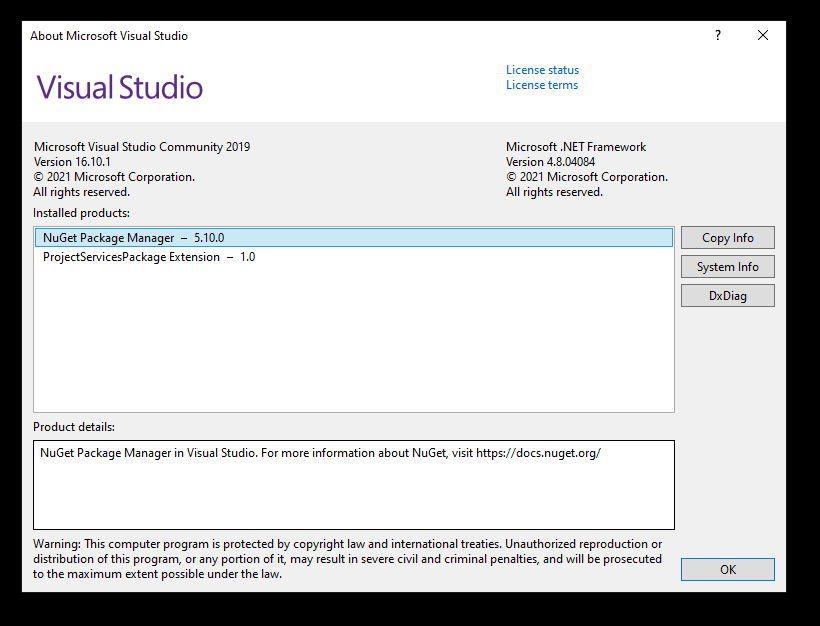Open the License terms link
820x626 pixels.
542,85
